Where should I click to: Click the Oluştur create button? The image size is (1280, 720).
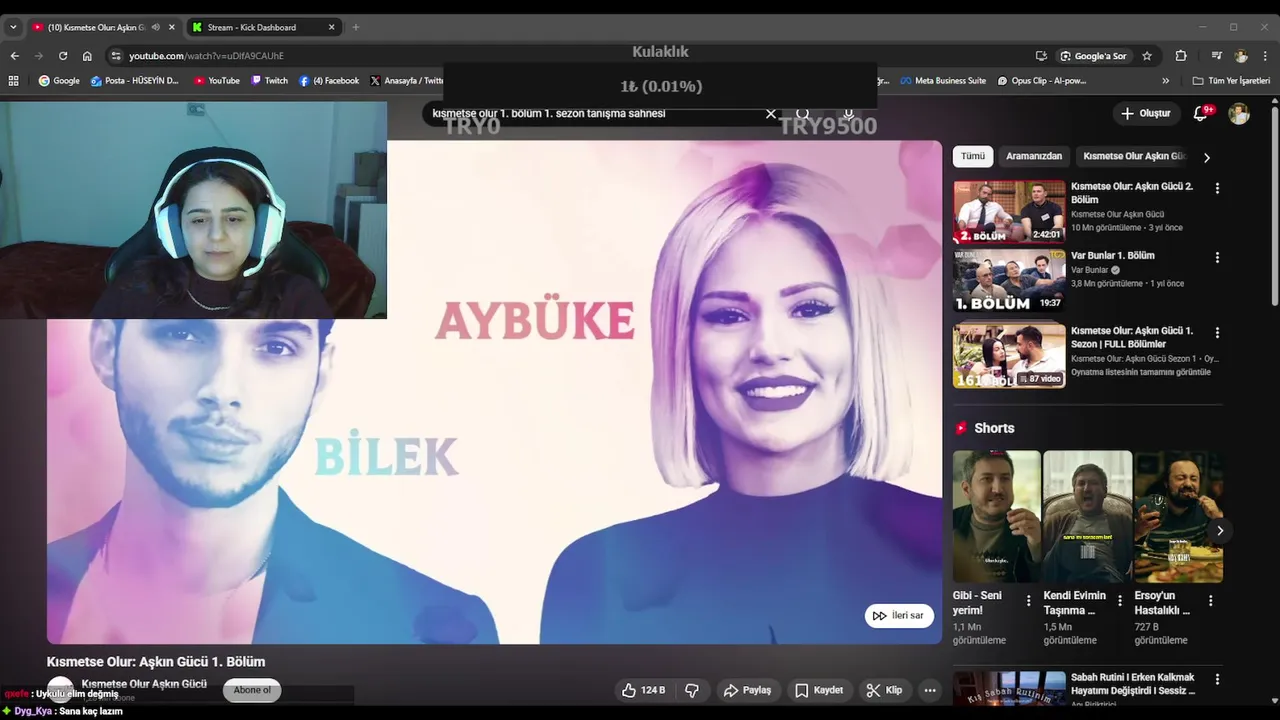tap(1146, 114)
